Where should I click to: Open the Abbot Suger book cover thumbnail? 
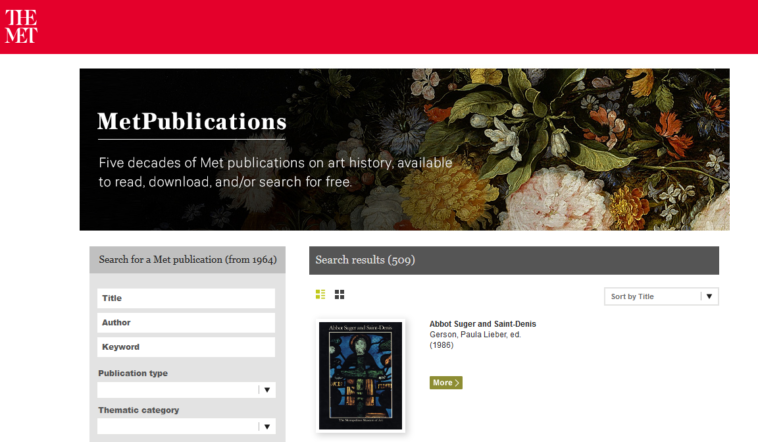pyautogui.click(x=361, y=376)
